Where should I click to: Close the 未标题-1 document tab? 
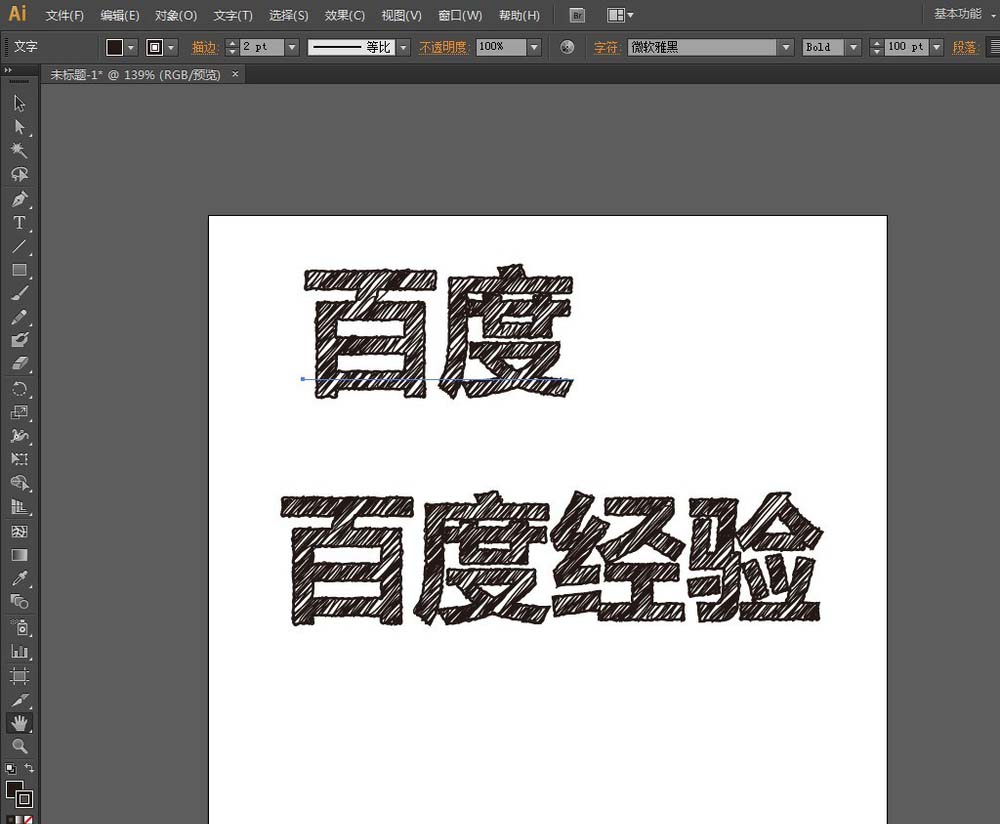click(235, 74)
